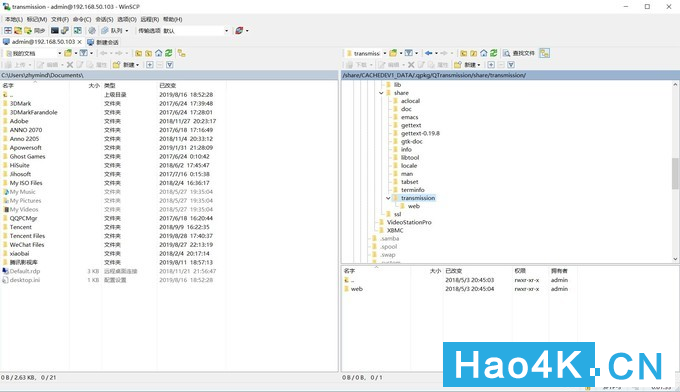This screenshot has width=680, height=392.
Task: Collapse the transmission tree node
Action: pos(388,198)
